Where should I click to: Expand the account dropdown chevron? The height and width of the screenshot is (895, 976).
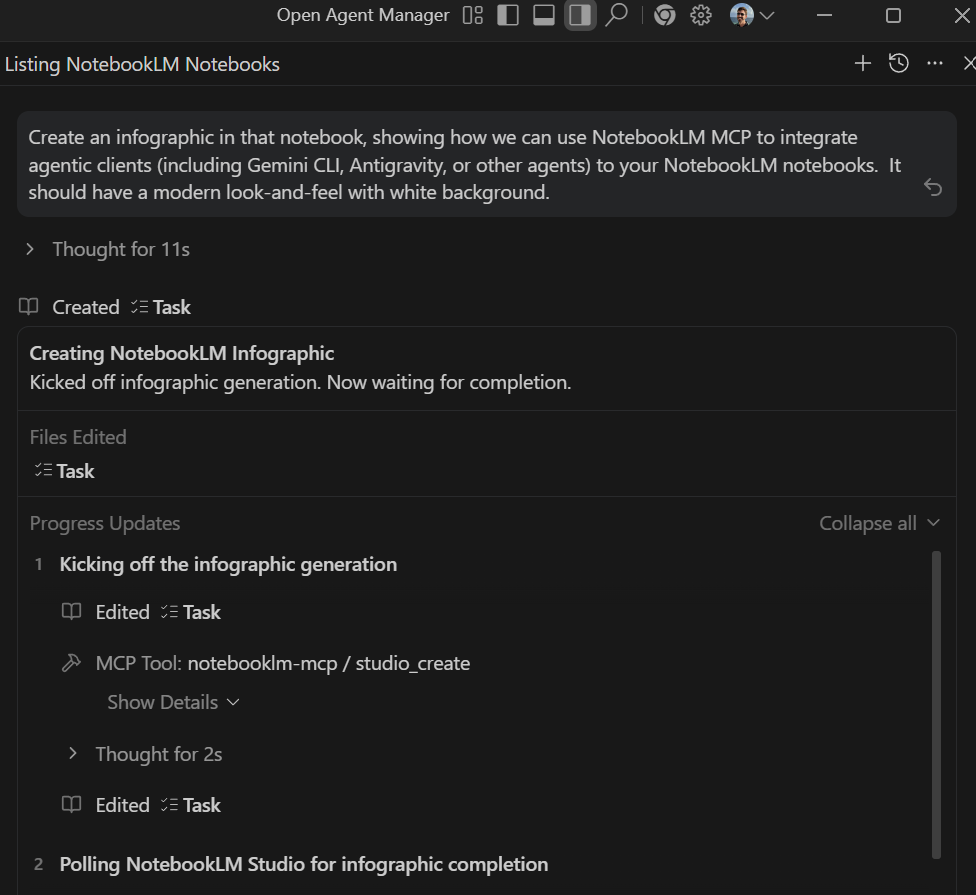click(767, 16)
